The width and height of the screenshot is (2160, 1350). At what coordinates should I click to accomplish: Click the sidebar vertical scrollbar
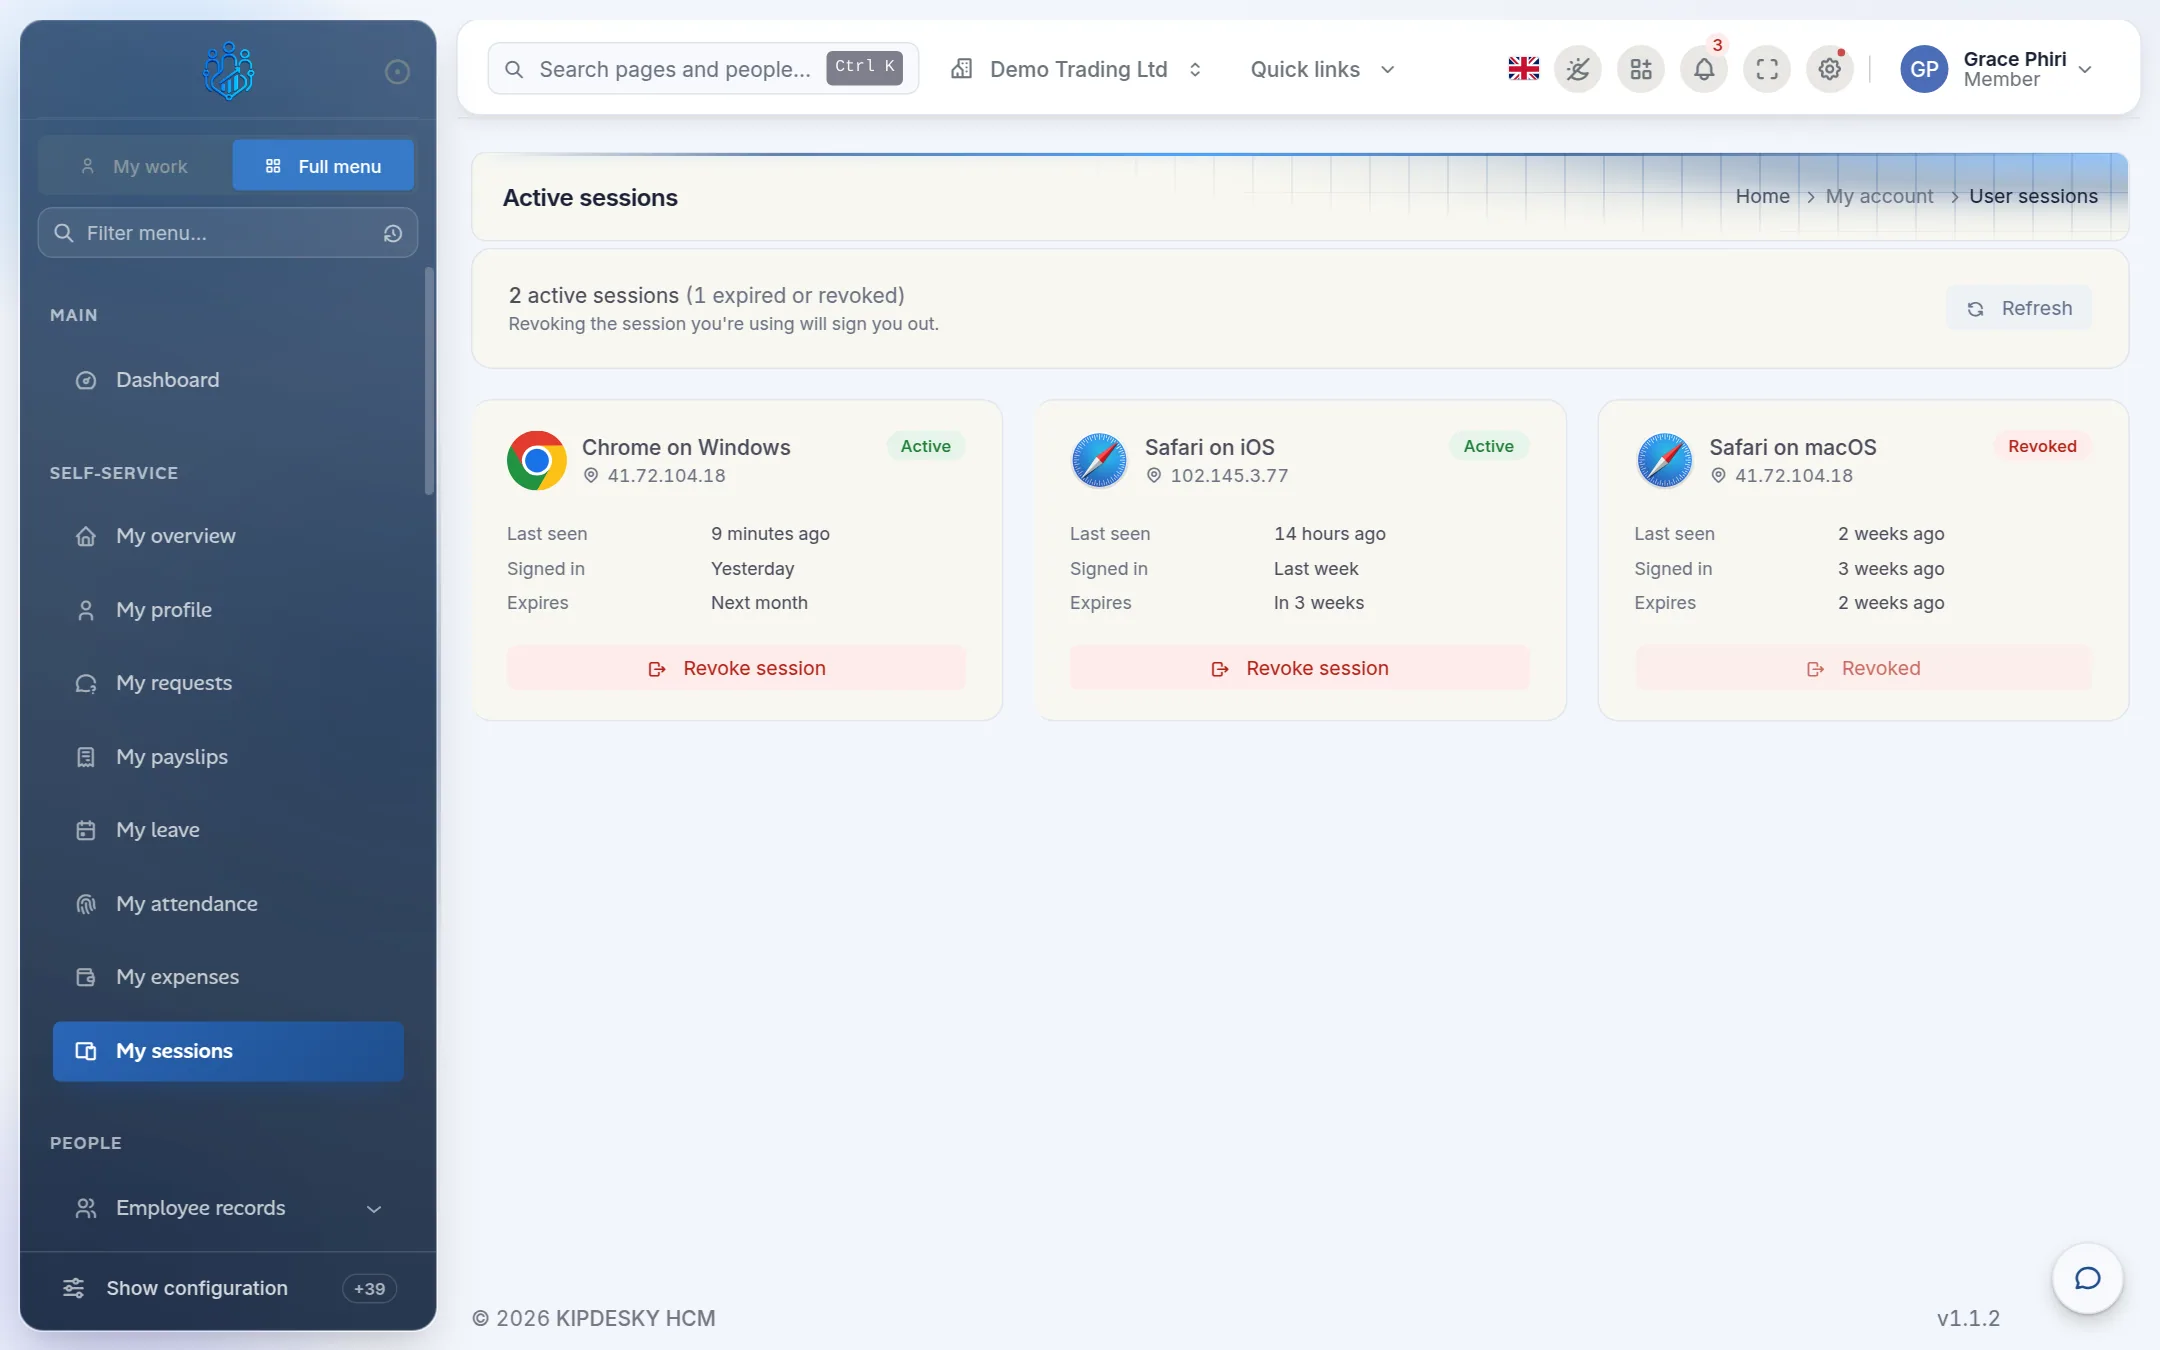[429, 381]
